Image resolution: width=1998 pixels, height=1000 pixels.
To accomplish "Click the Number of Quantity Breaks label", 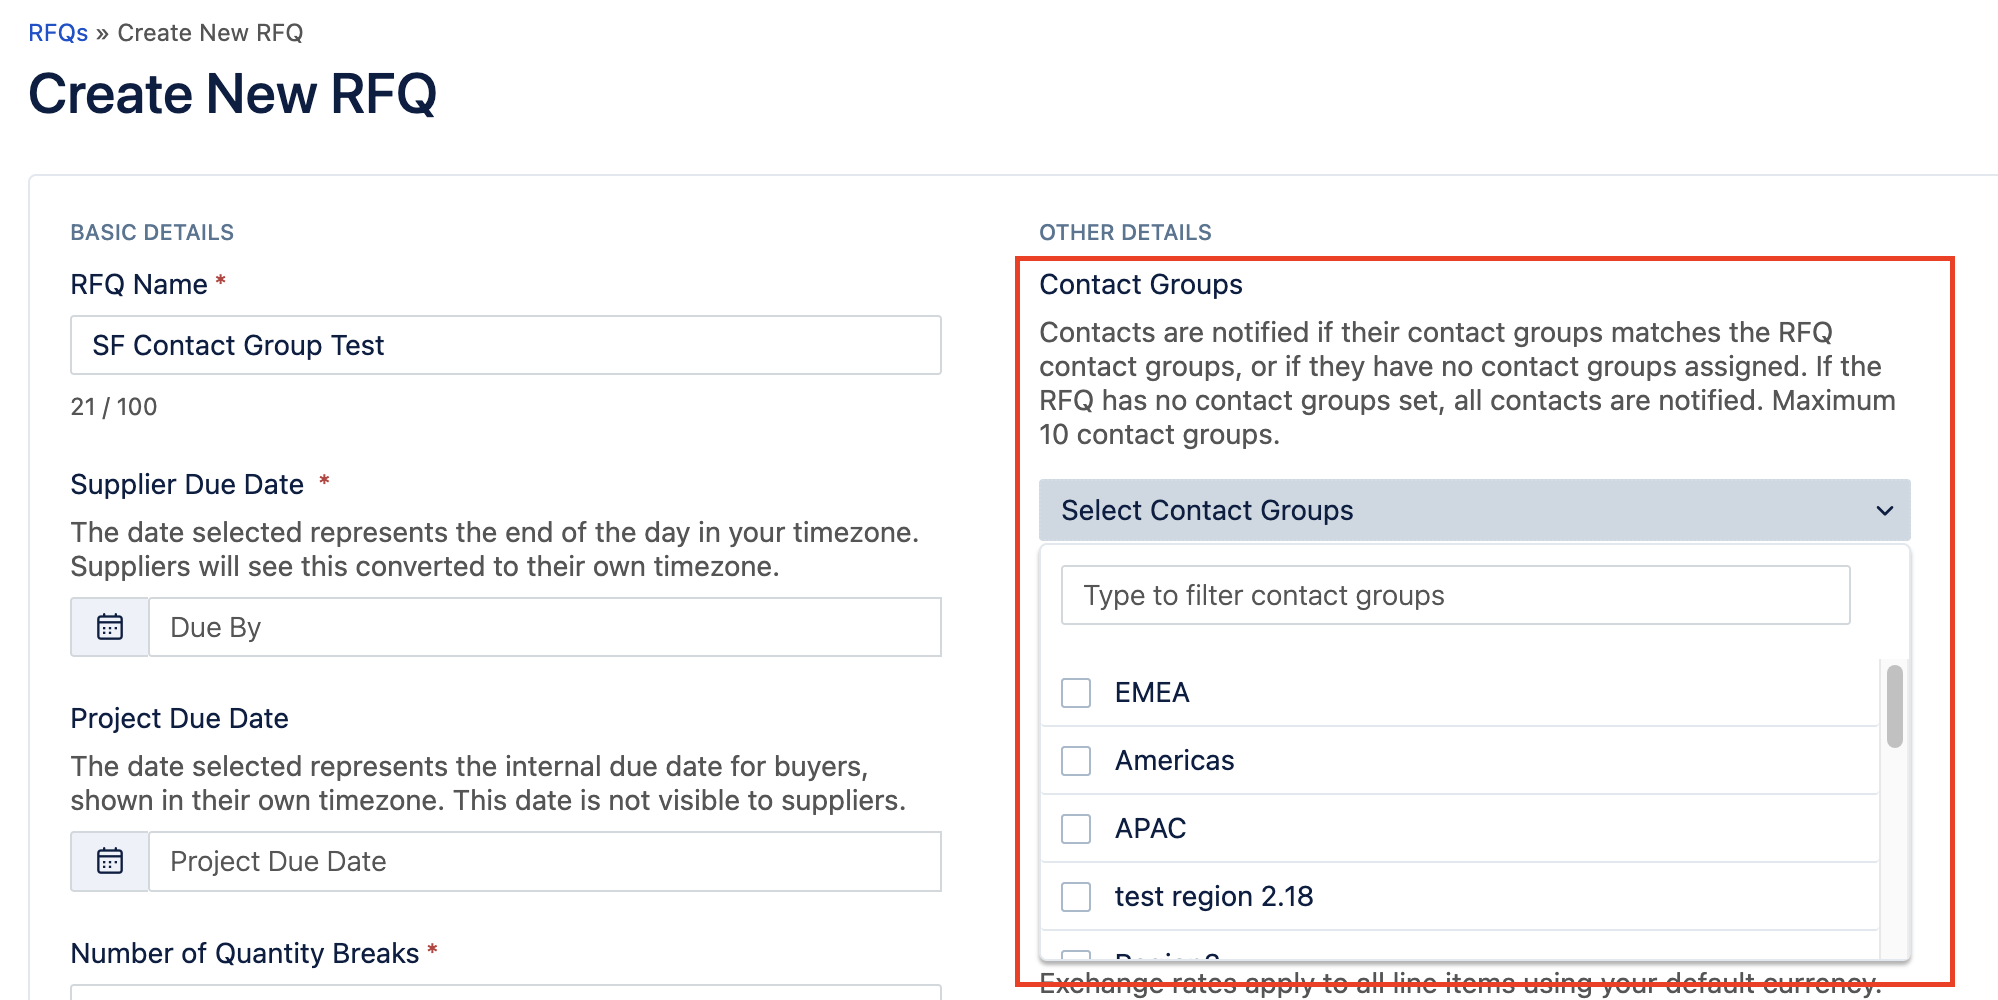I will tap(244, 953).
